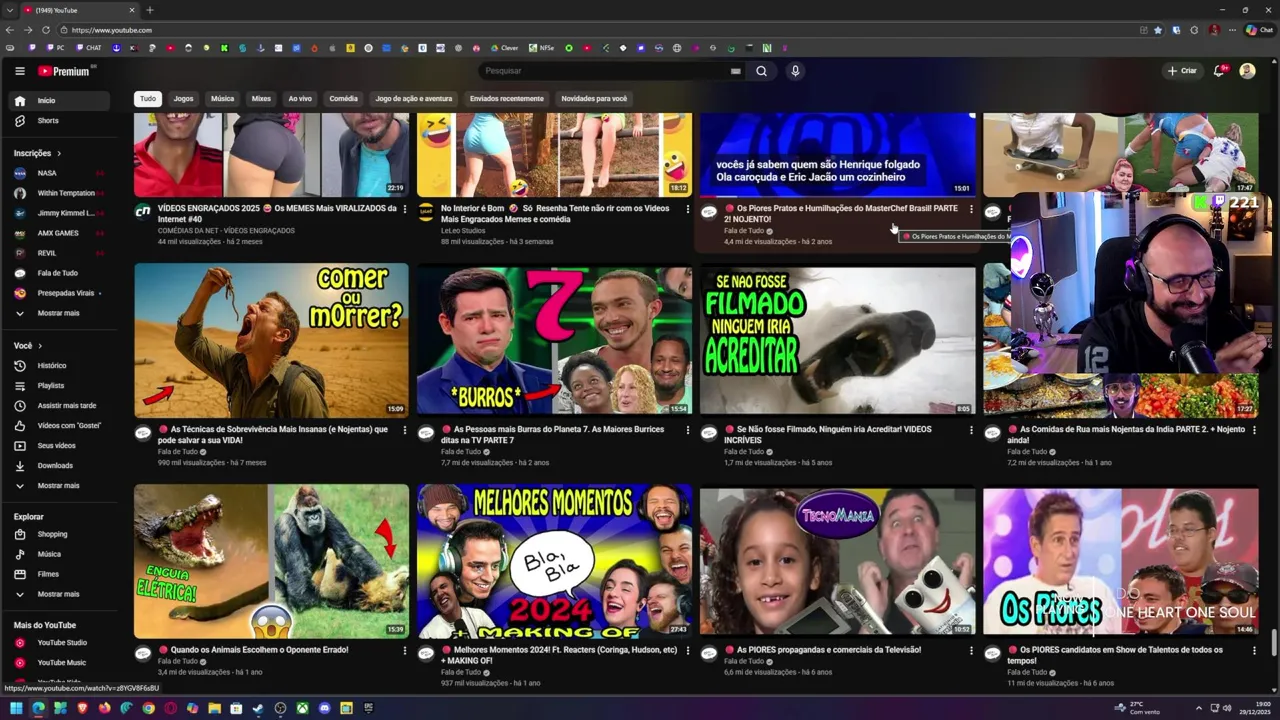This screenshot has width=1280, height=720.
Task: Select the Jogos filter chip
Action: pyautogui.click(x=183, y=99)
